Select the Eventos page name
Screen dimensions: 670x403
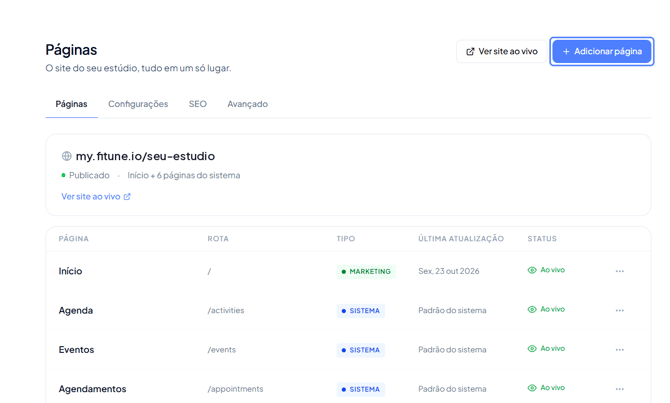coord(76,350)
